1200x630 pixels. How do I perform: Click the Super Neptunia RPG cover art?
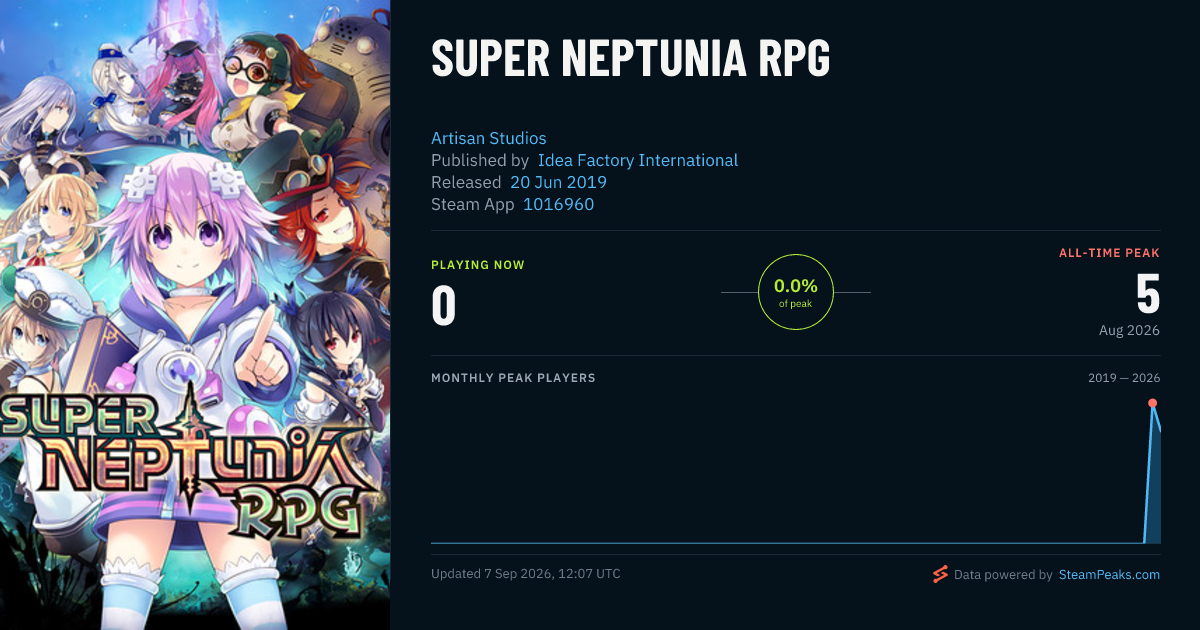(x=195, y=315)
